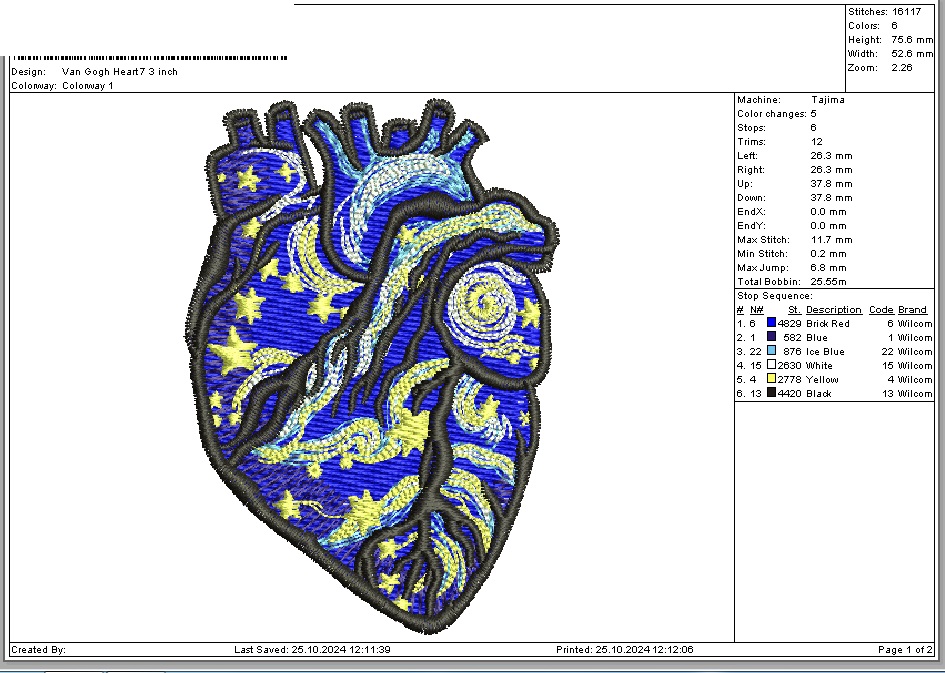945x673 pixels.
Task: Click the 'EndX:' label
Action: (751, 211)
